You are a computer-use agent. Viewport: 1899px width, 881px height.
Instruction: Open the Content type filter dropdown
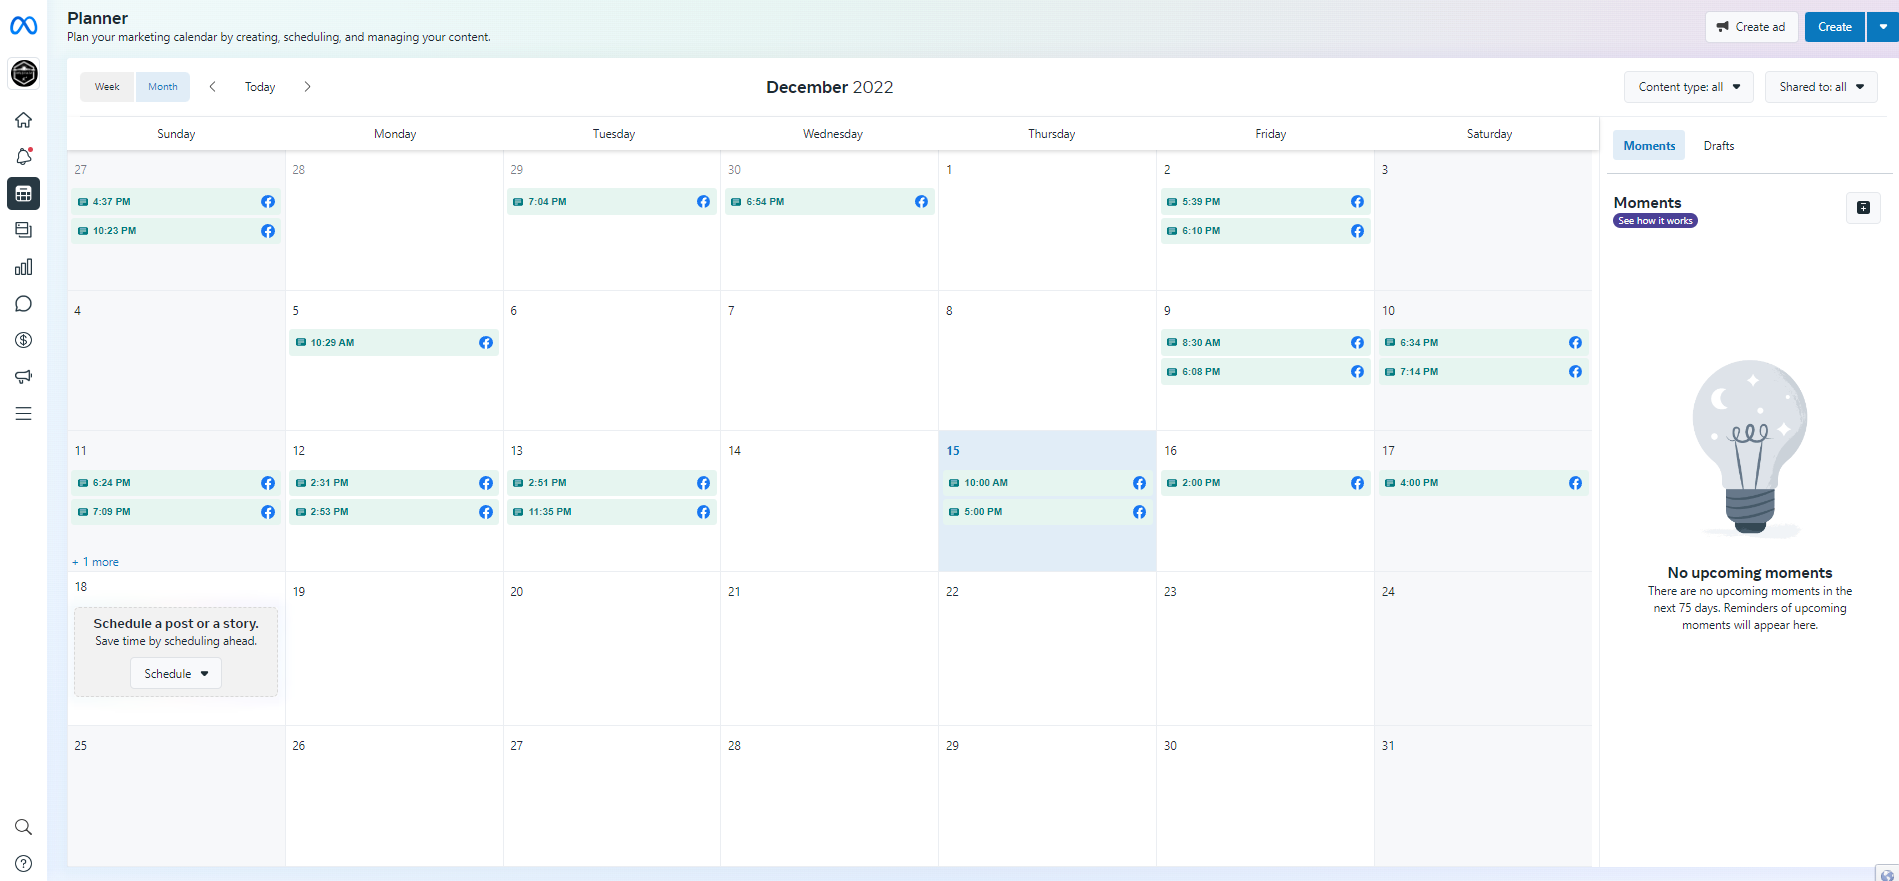pos(1688,87)
